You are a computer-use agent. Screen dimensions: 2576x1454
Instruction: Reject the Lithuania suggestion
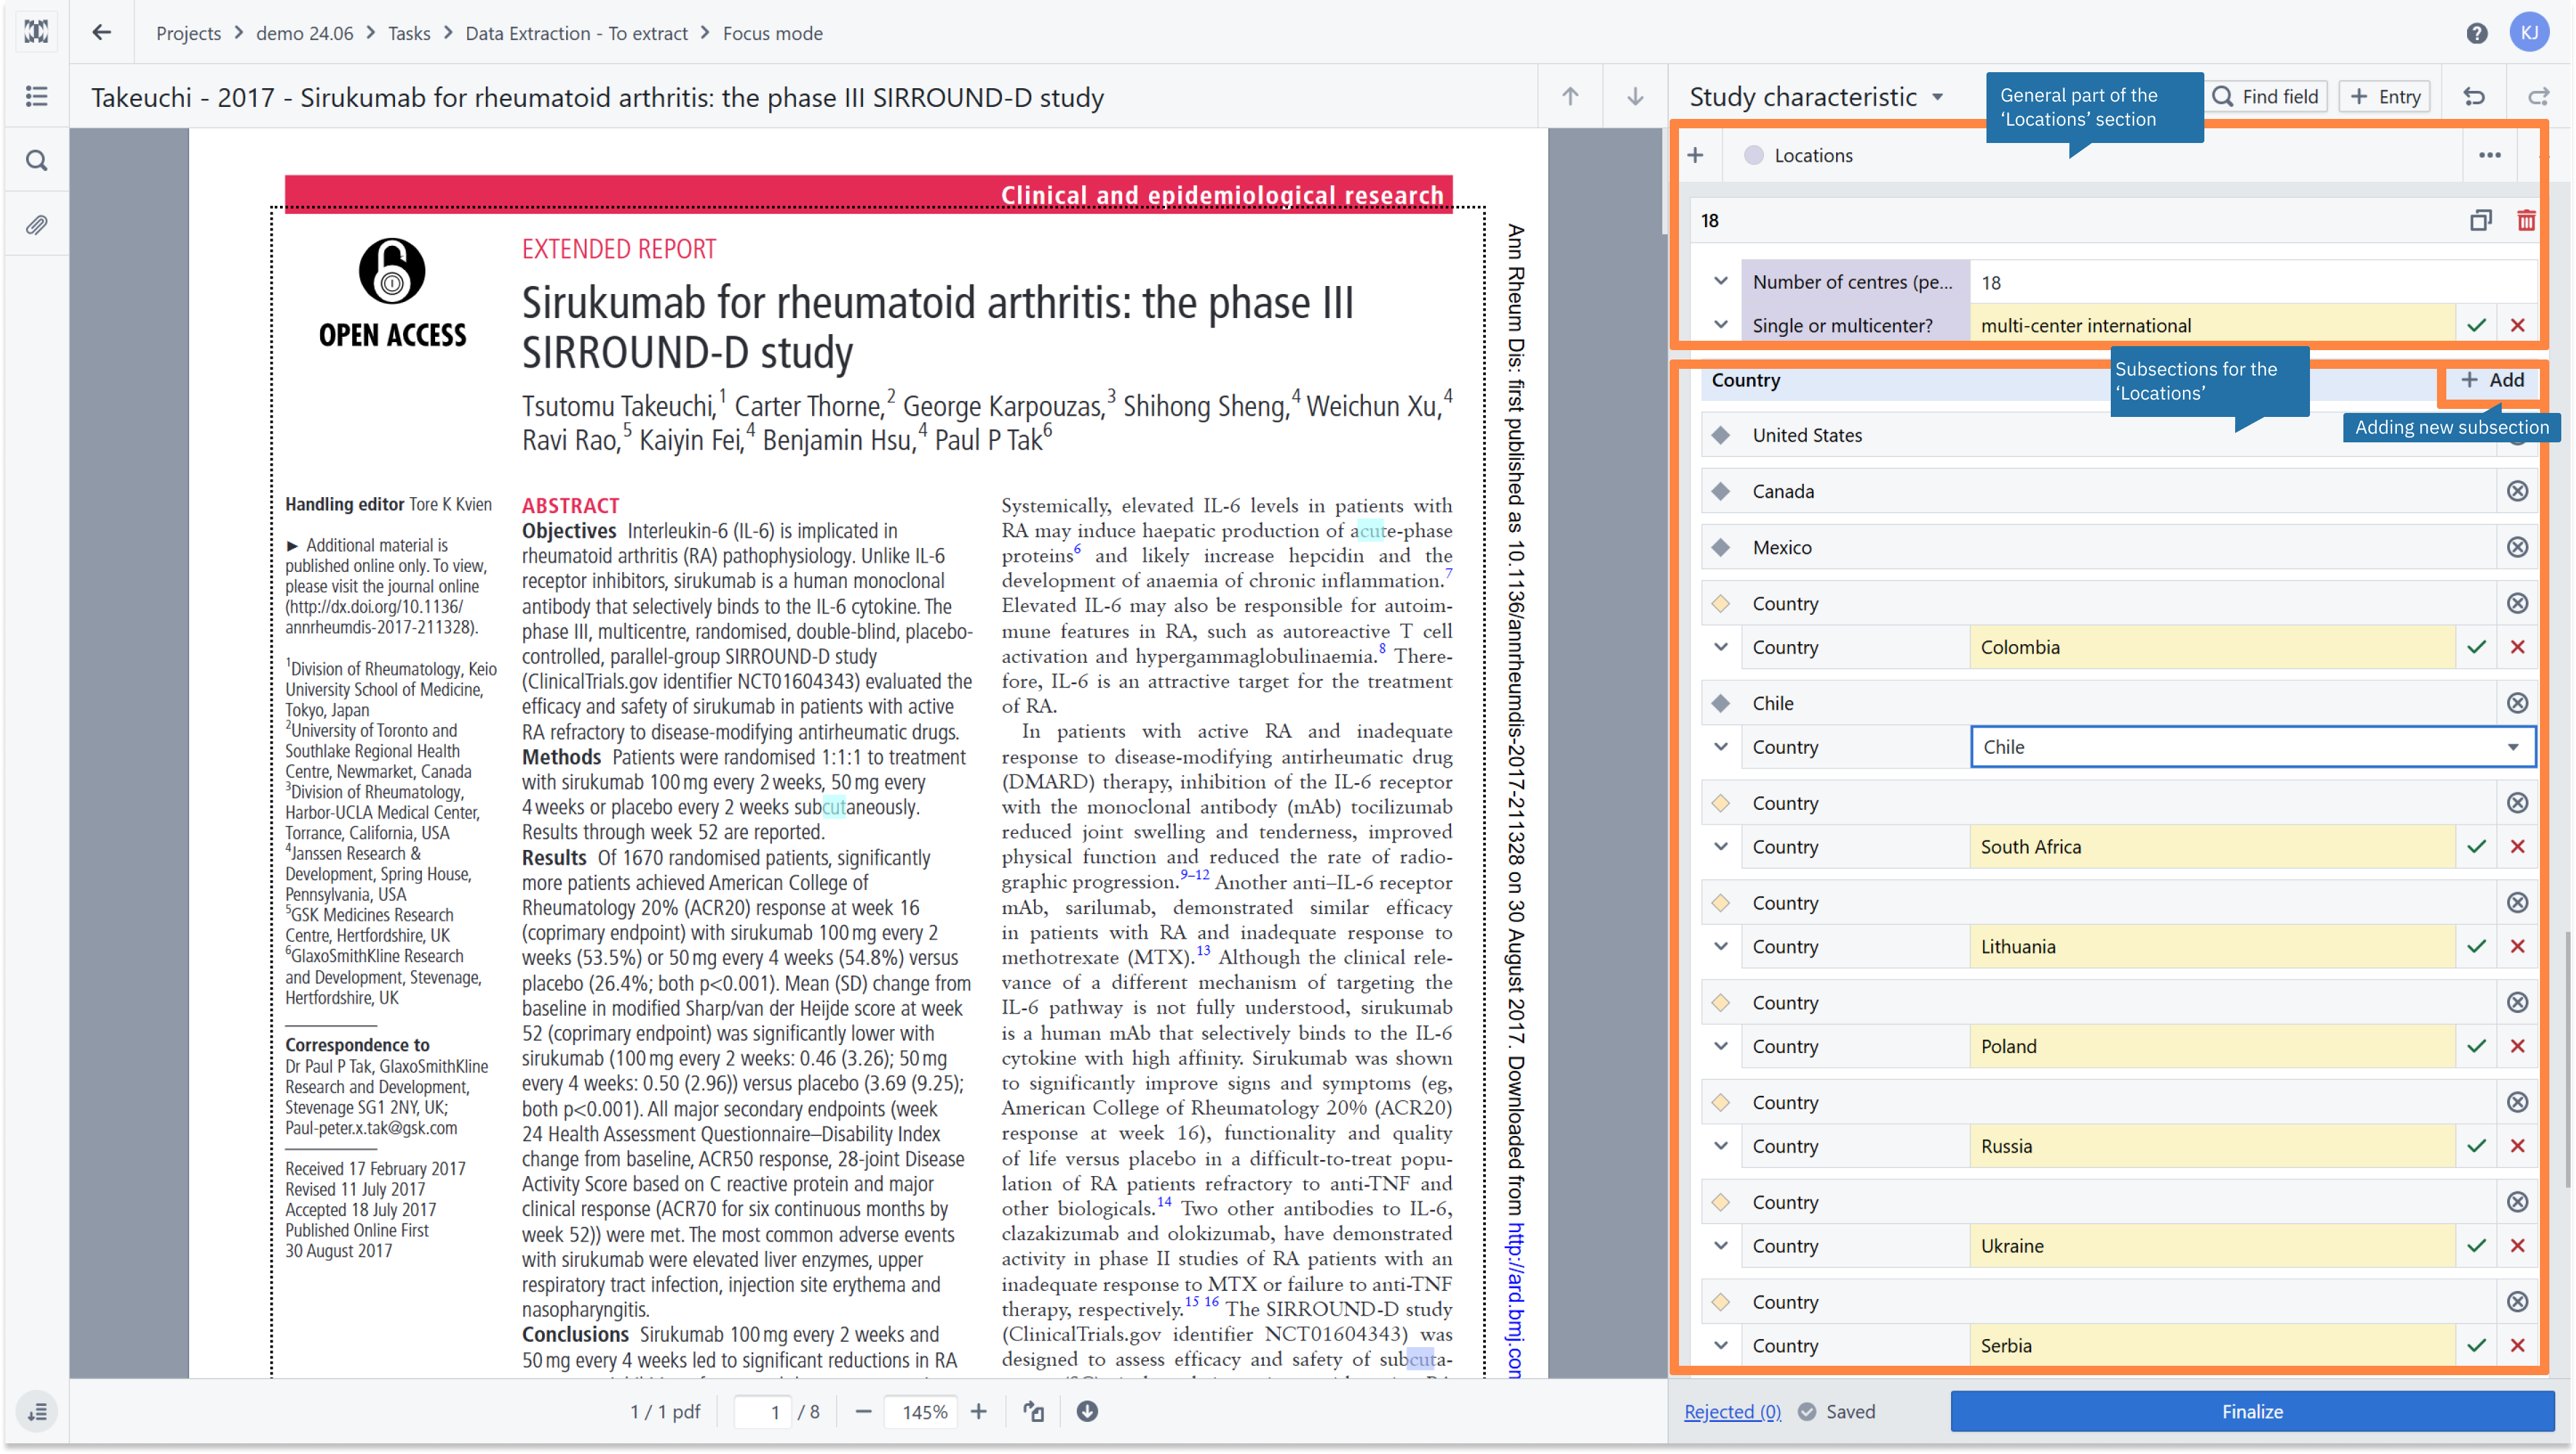coord(2517,946)
